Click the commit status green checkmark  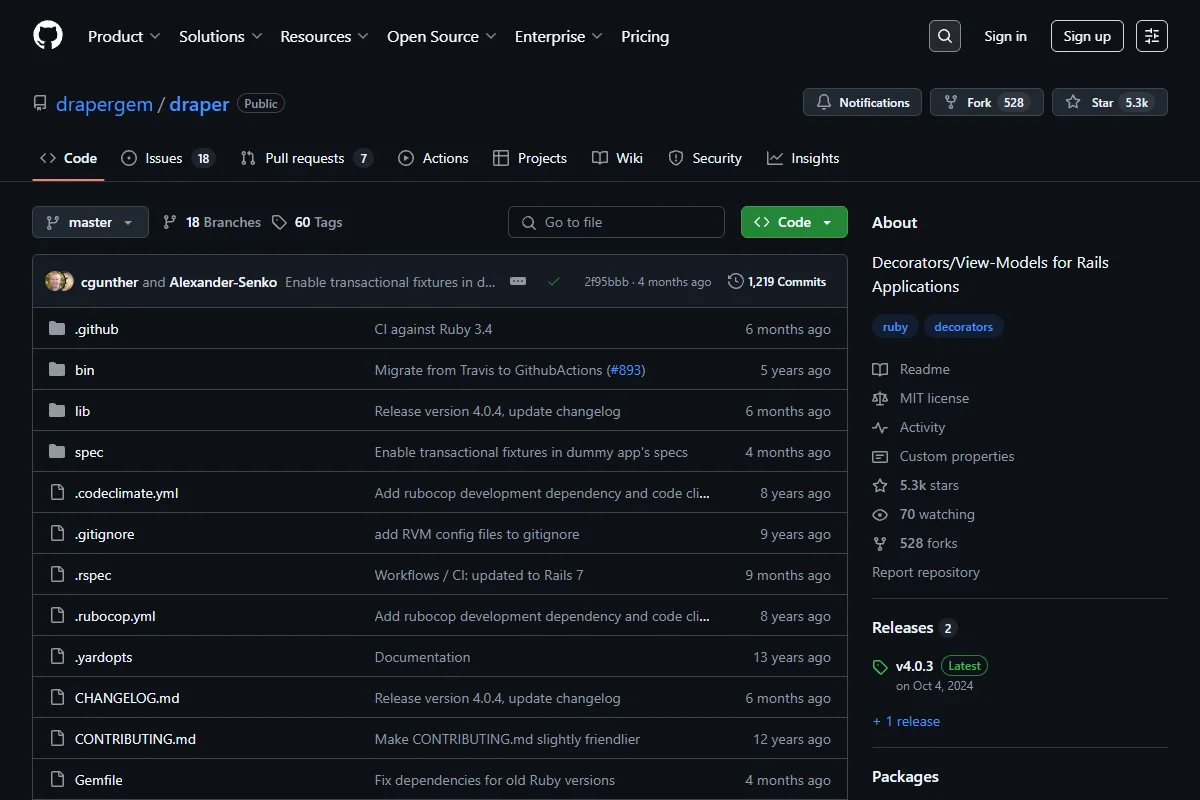point(553,282)
